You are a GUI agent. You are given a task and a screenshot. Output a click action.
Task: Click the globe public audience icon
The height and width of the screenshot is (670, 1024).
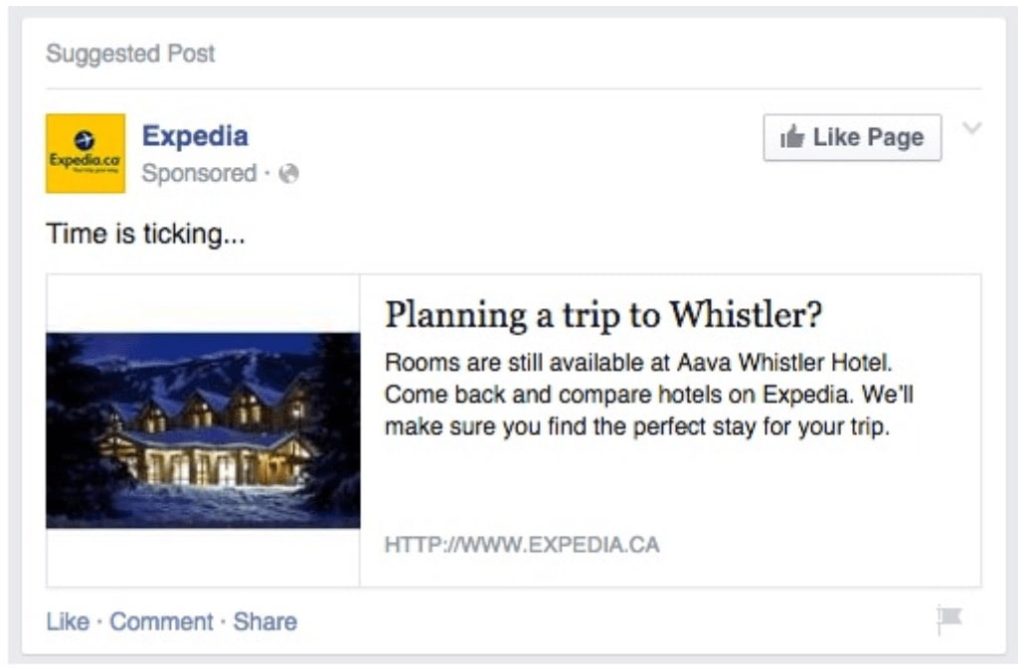coord(290,174)
